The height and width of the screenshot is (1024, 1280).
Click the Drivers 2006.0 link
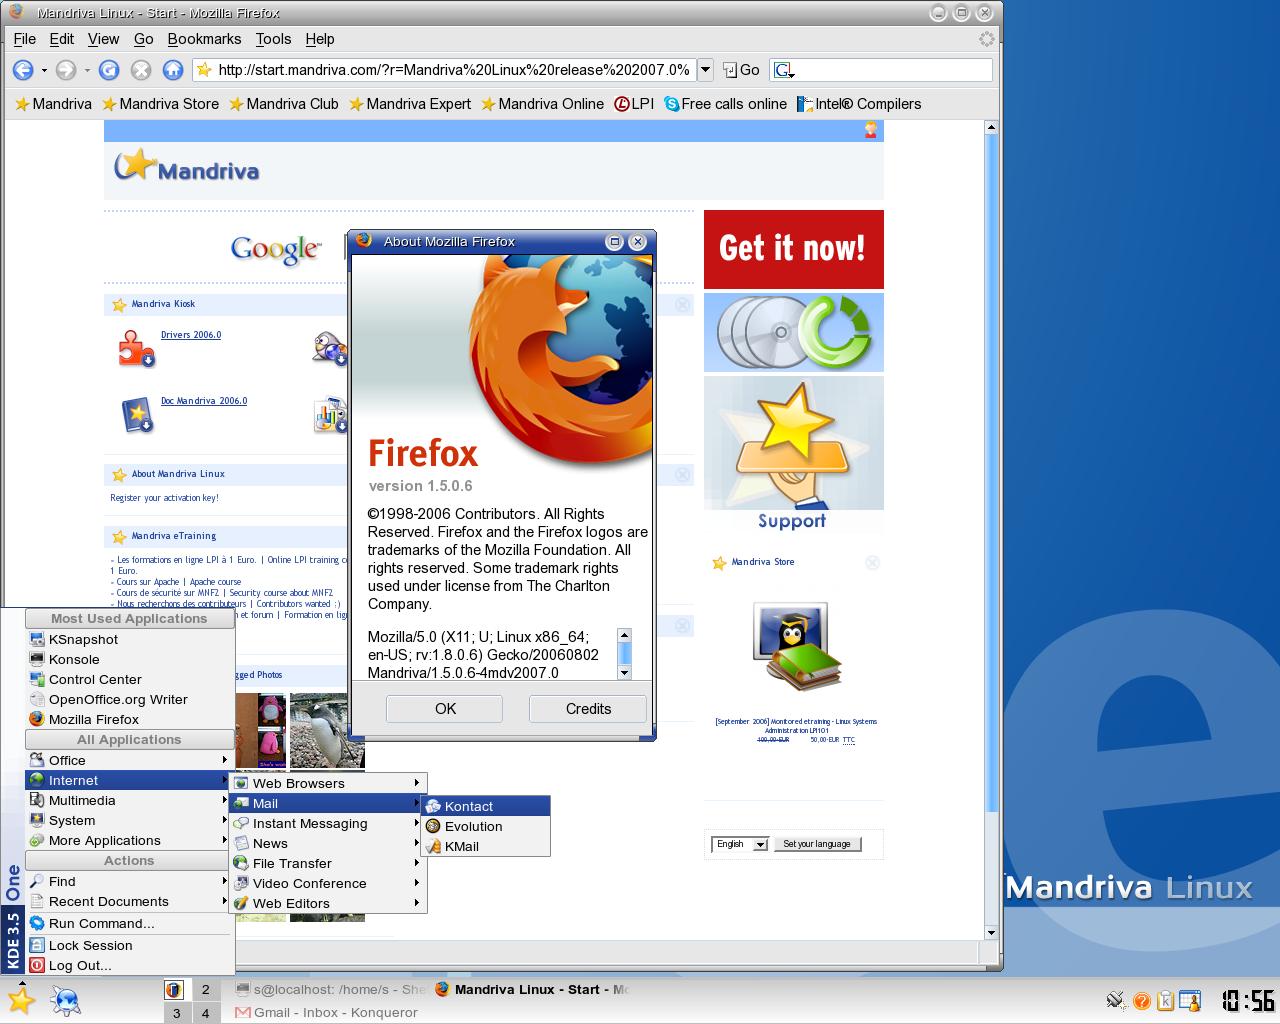[x=191, y=335]
